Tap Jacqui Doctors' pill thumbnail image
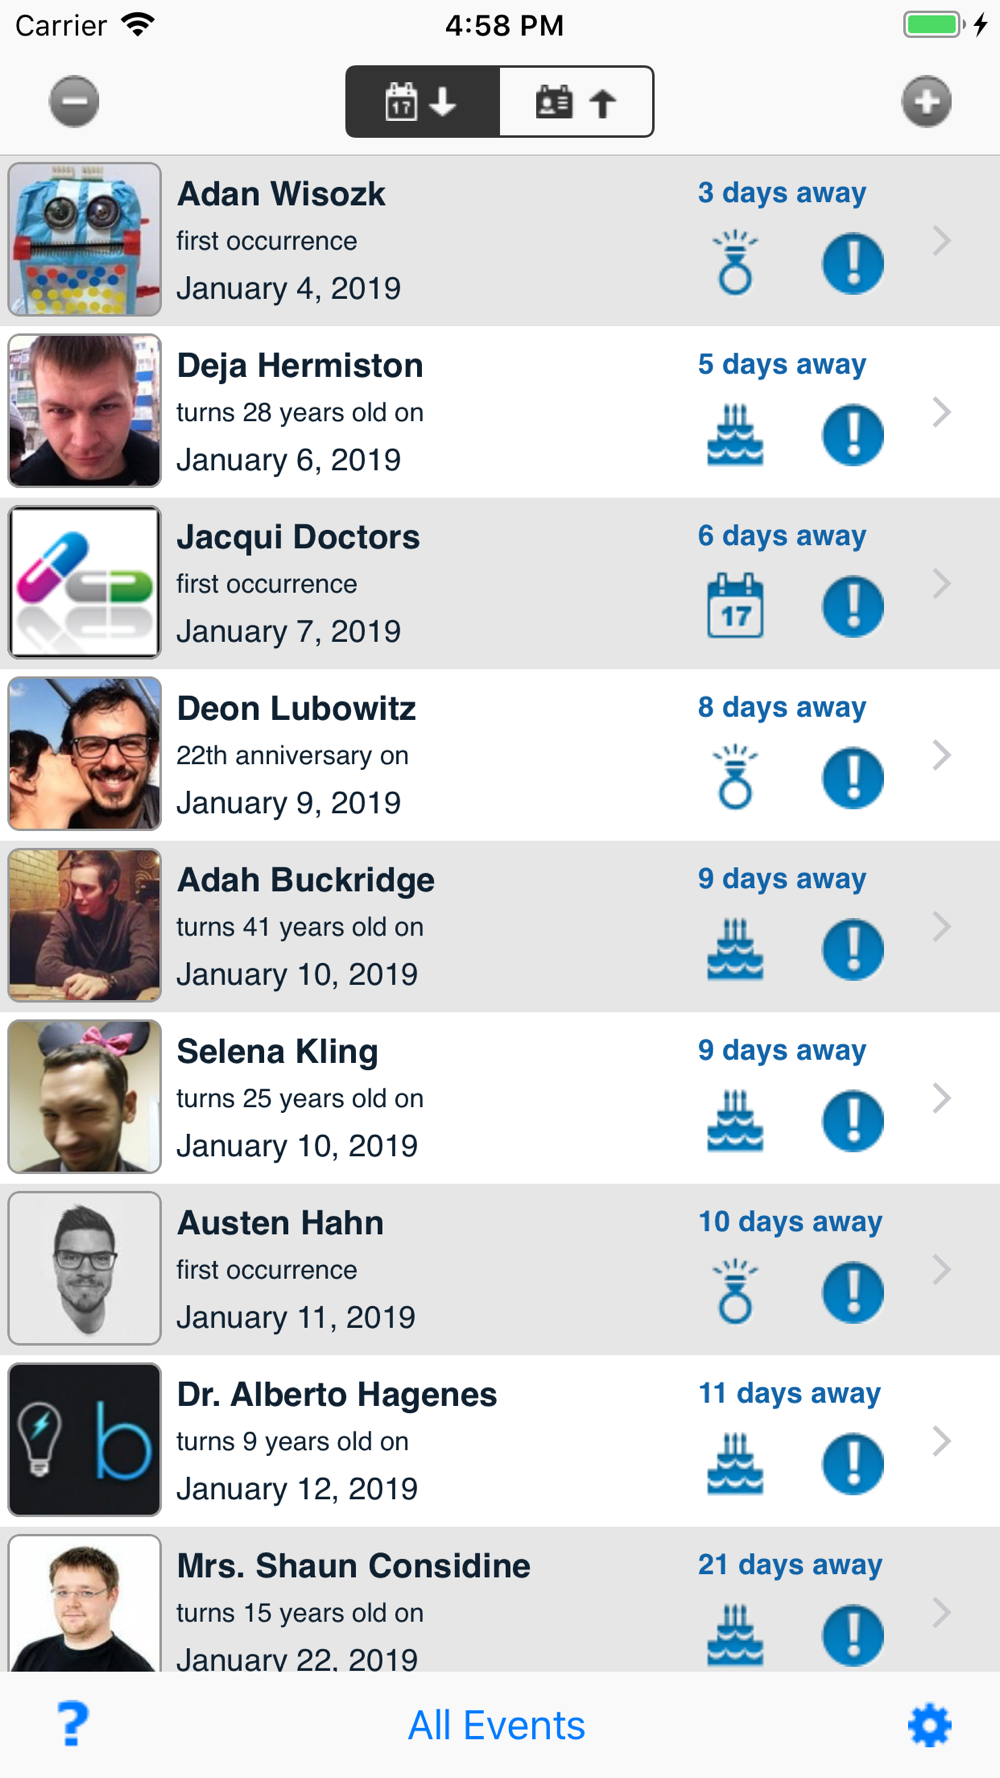The width and height of the screenshot is (1000, 1778). pyautogui.click(x=85, y=582)
